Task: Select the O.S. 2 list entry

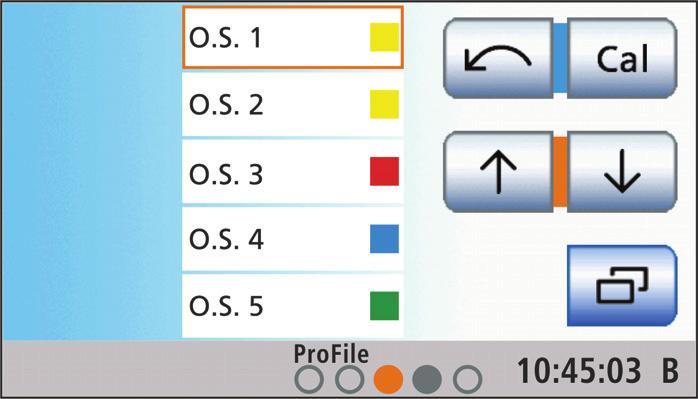Action: [293, 105]
